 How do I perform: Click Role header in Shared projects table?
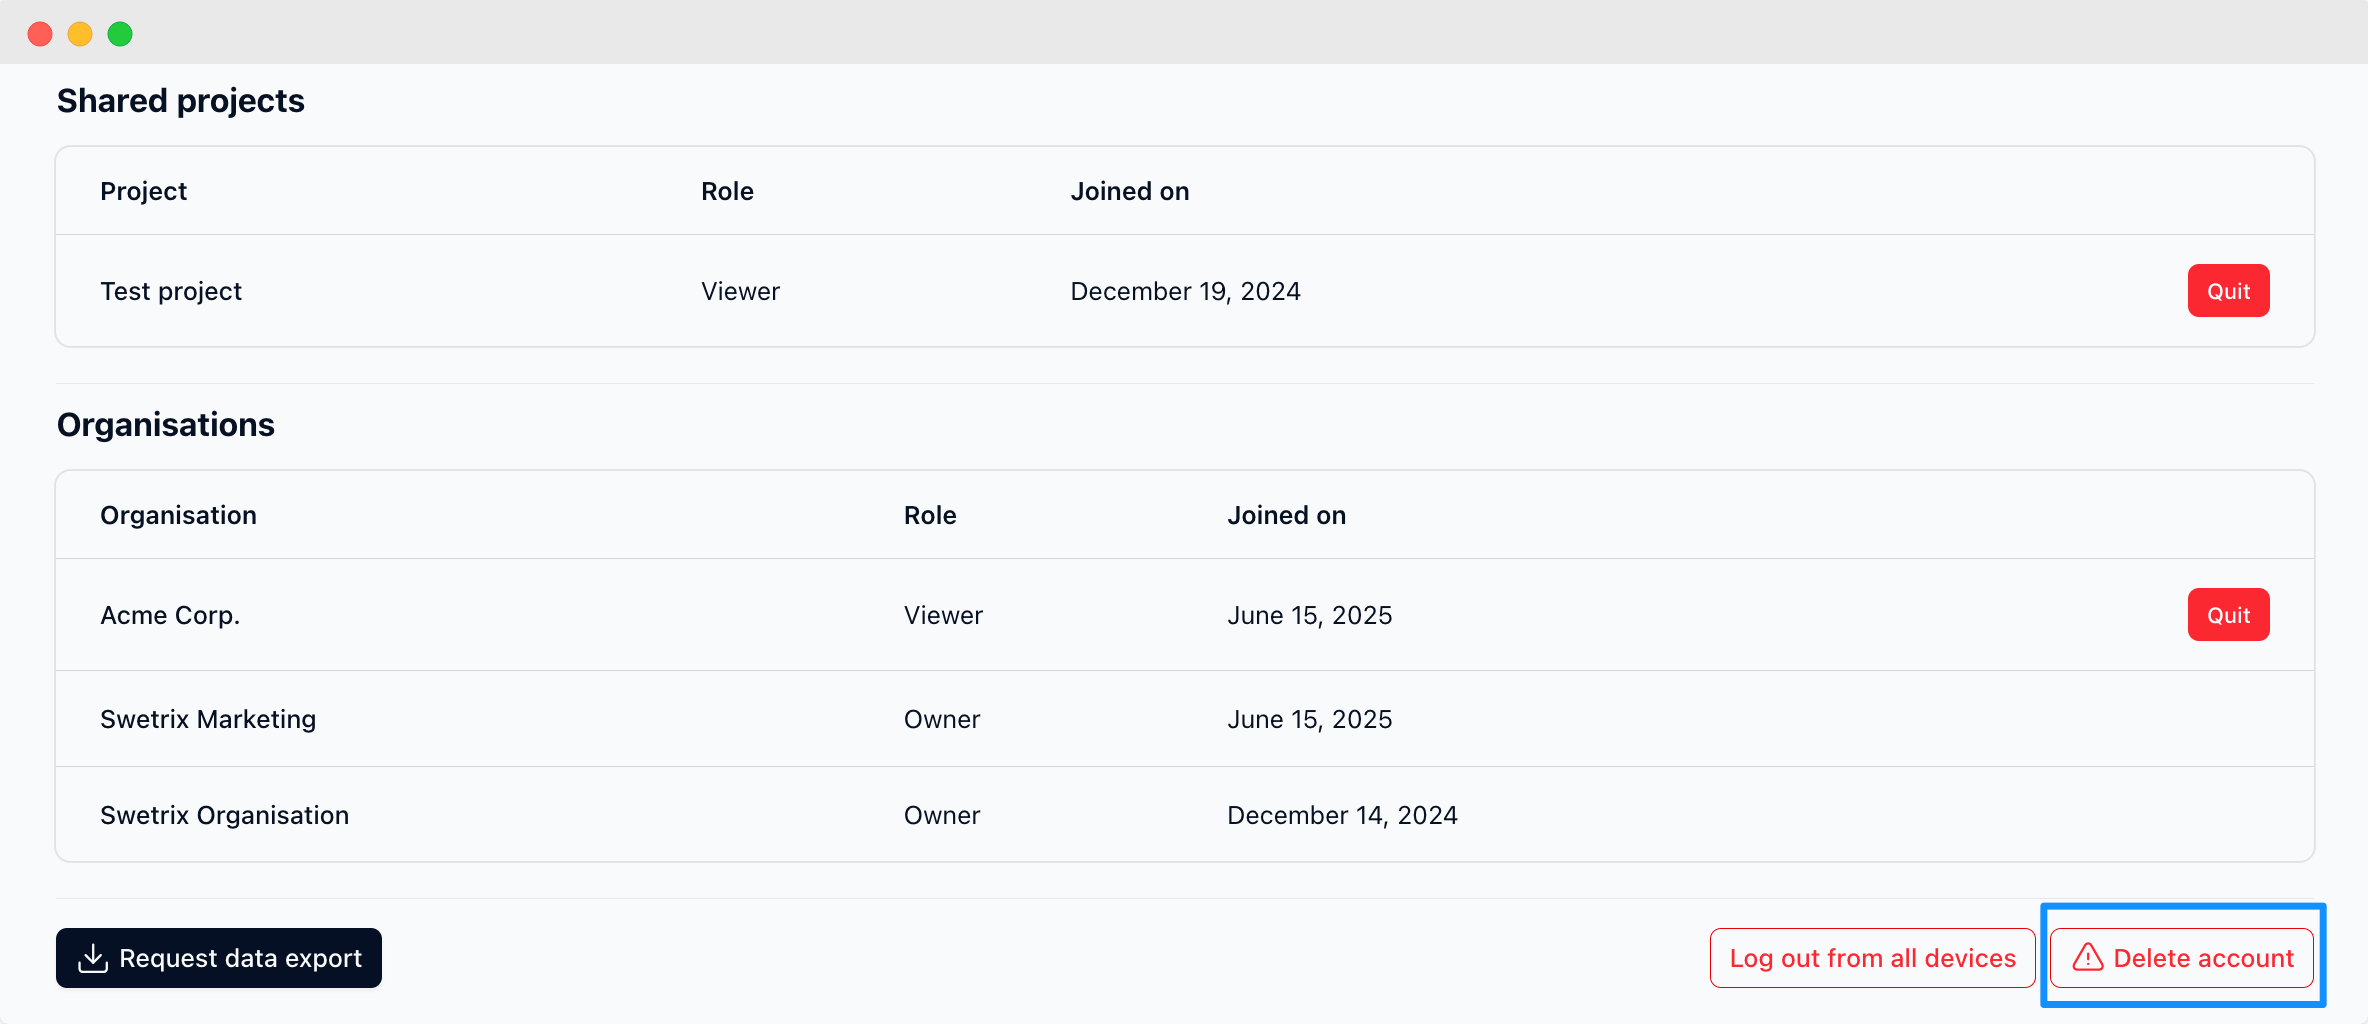click(727, 191)
